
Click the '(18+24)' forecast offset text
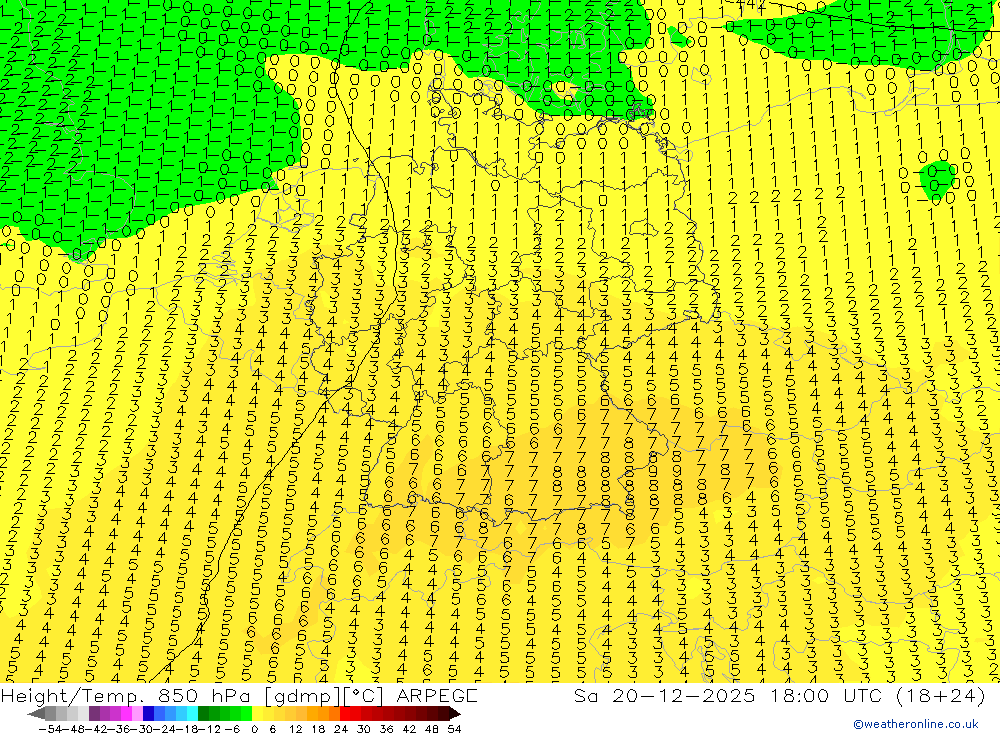(941, 696)
